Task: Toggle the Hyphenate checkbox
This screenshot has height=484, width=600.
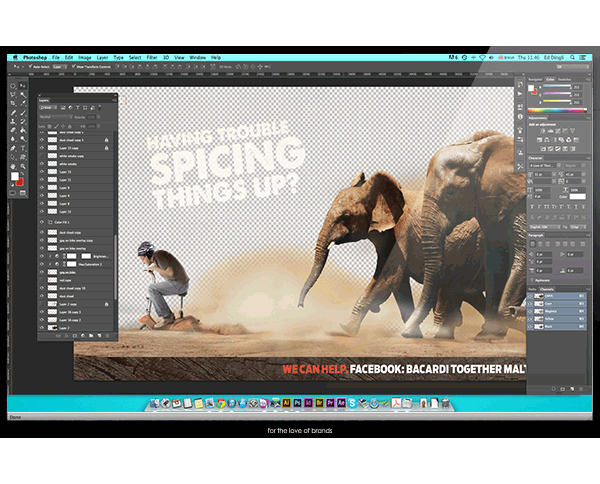Action: click(x=532, y=280)
